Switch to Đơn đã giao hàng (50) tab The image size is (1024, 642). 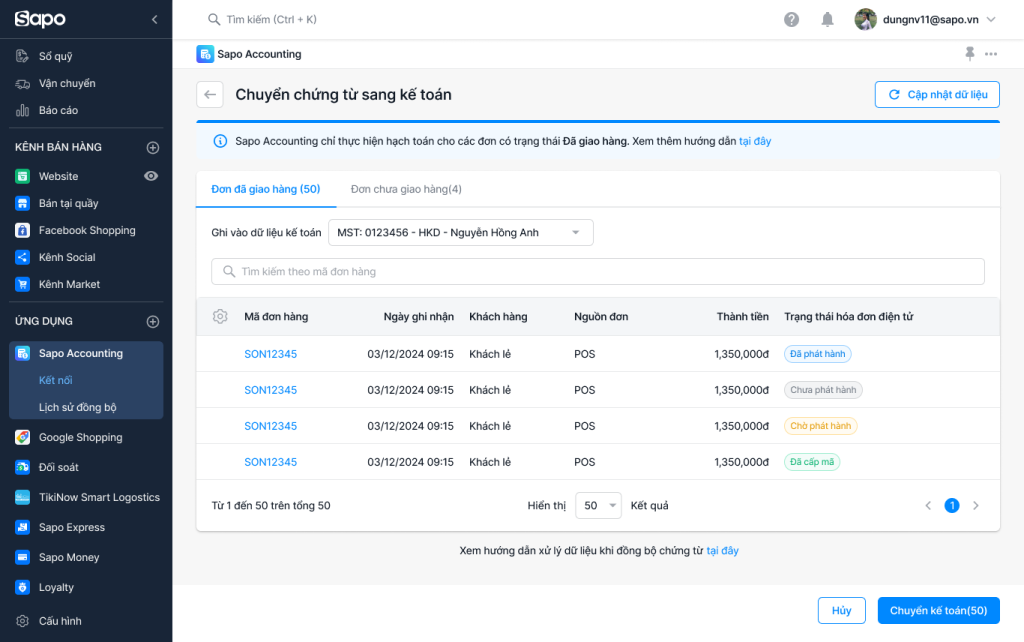point(266,189)
